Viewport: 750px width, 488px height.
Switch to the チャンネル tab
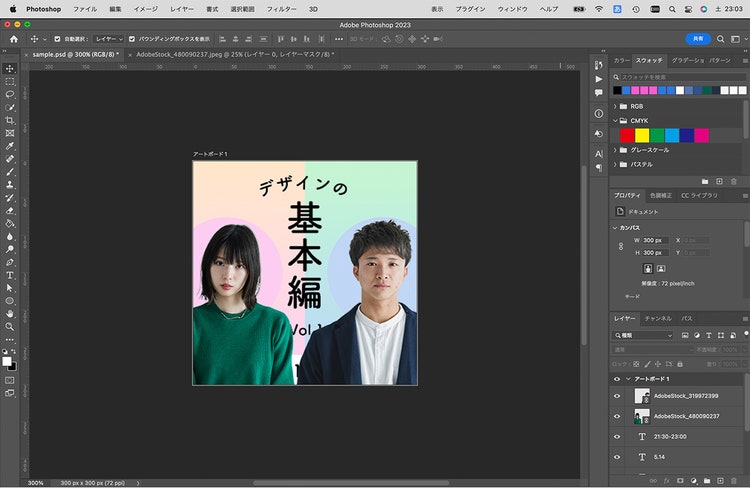[658, 319]
